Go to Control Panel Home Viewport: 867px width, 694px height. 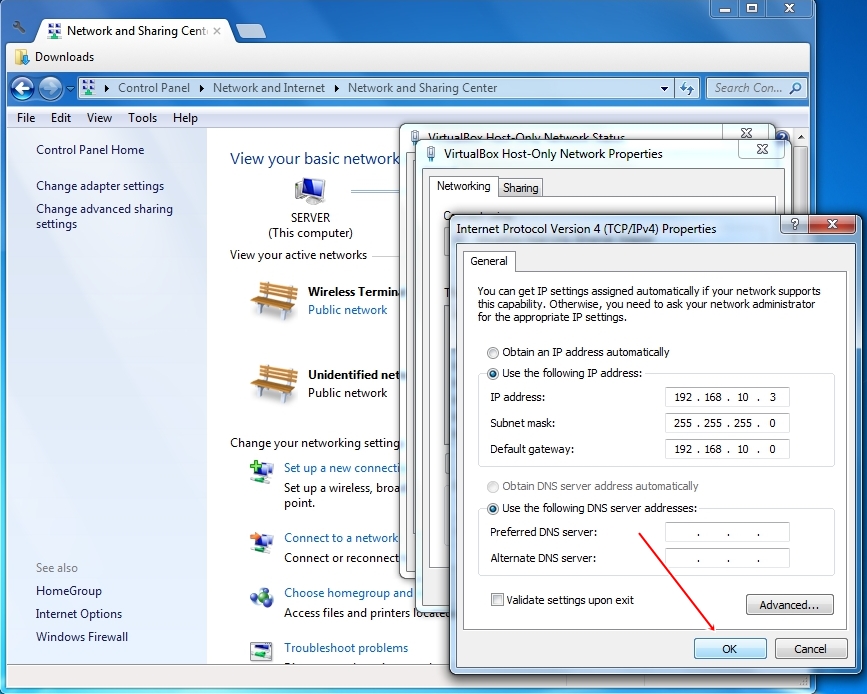90,150
